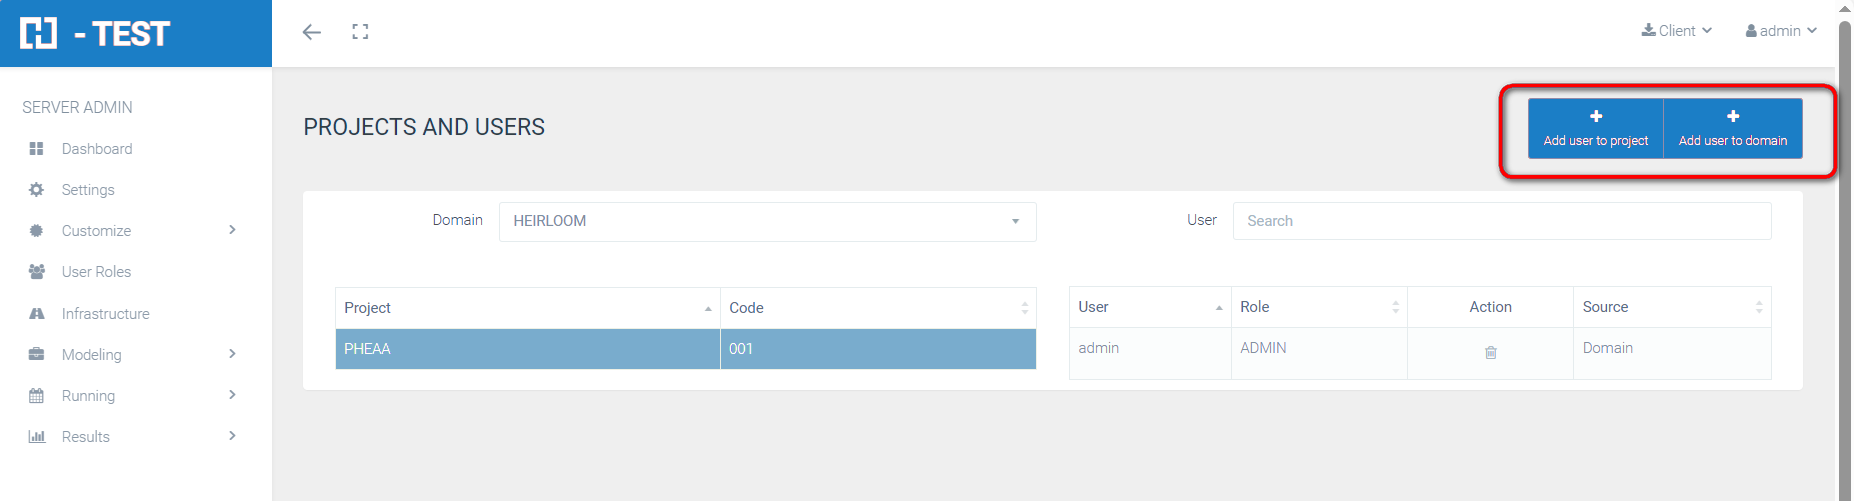Click the back arrow icon

click(x=312, y=32)
